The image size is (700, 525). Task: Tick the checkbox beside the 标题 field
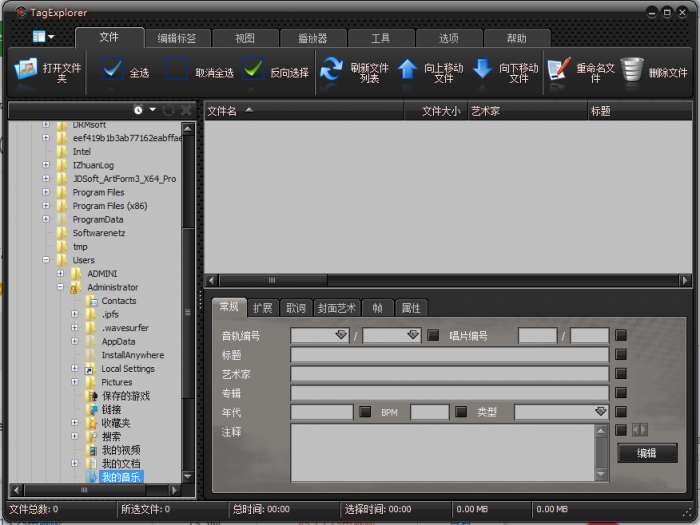pyautogui.click(x=621, y=354)
